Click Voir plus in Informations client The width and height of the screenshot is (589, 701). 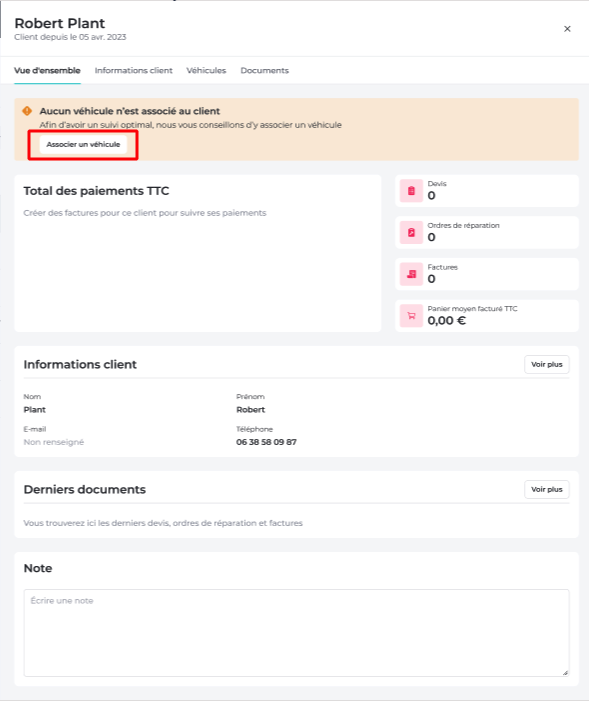547,364
